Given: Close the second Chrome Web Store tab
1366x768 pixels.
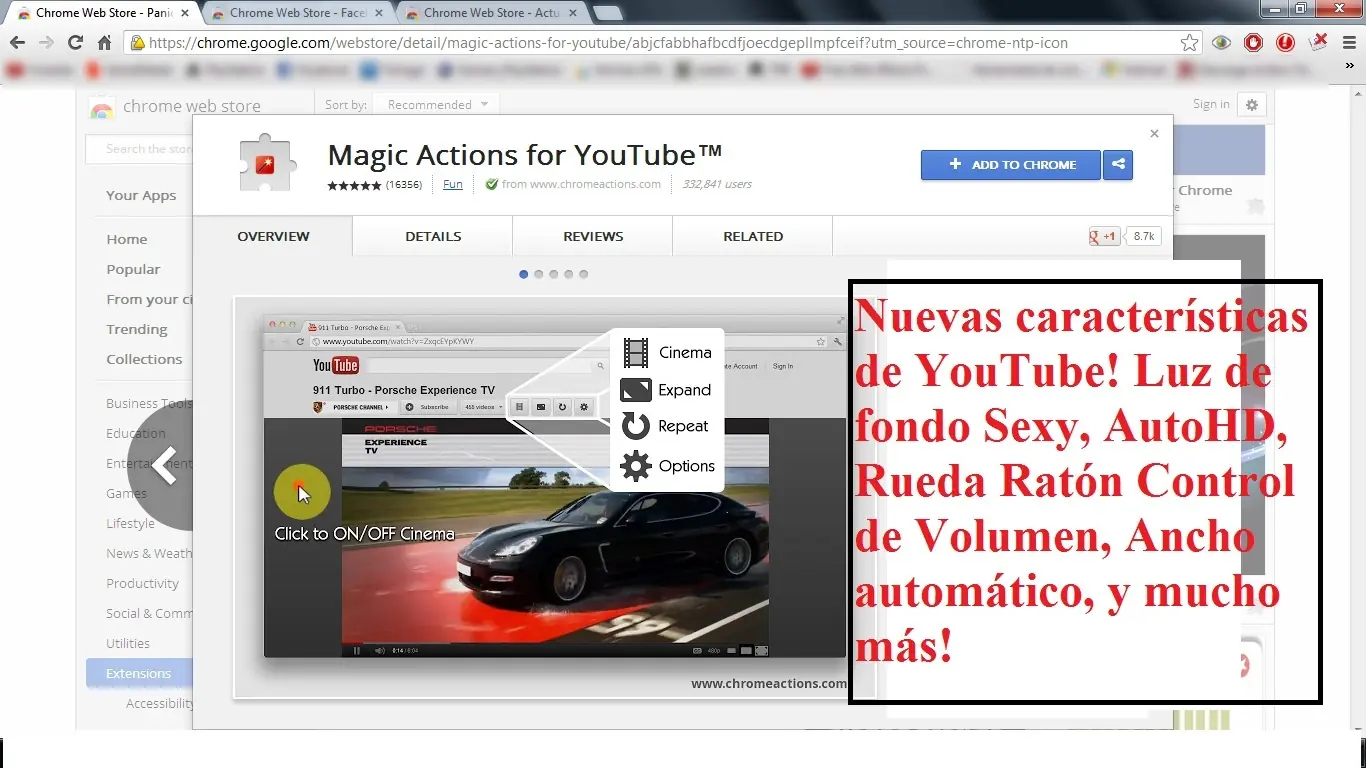Looking at the screenshot, I should click(381, 13).
